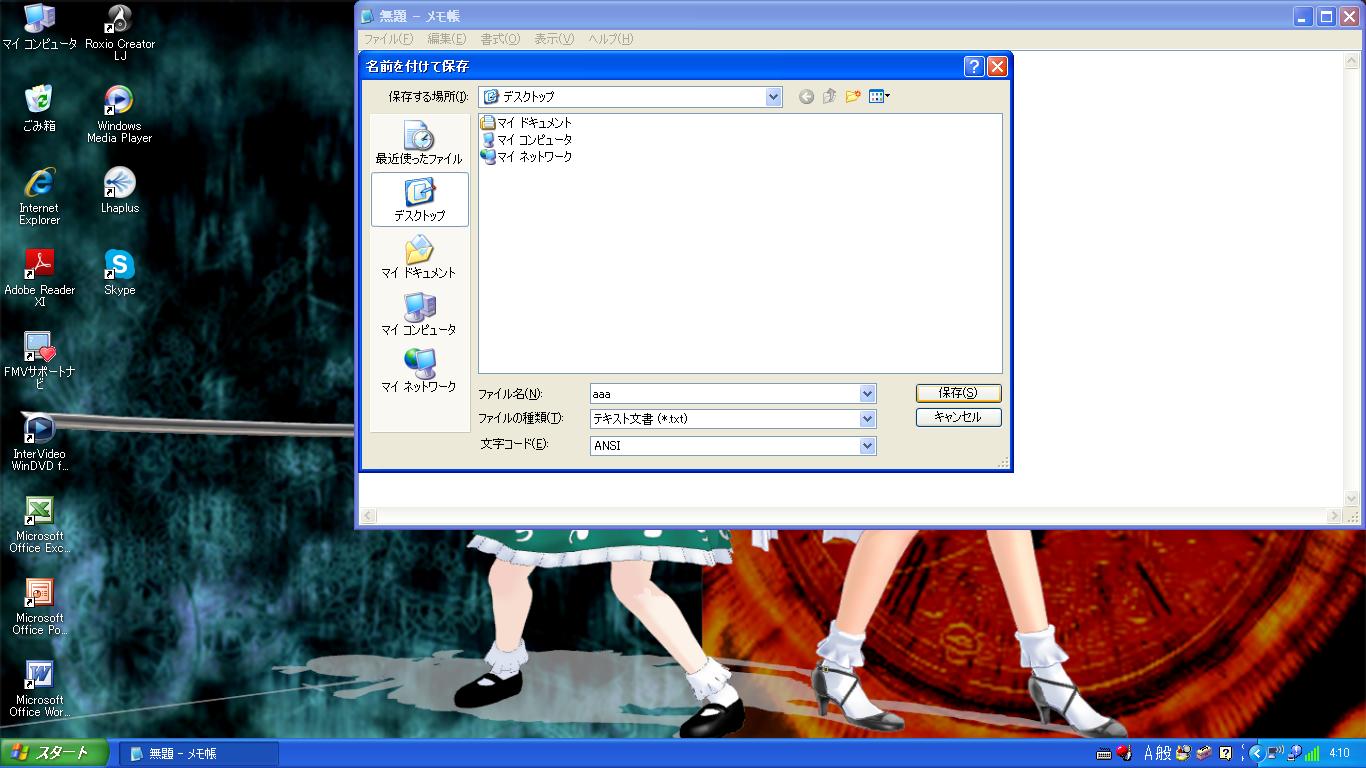This screenshot has height=768, width=1366.
Task: Select 最近使ったファイル in the places bar
Action: click(x=419, y=143)
